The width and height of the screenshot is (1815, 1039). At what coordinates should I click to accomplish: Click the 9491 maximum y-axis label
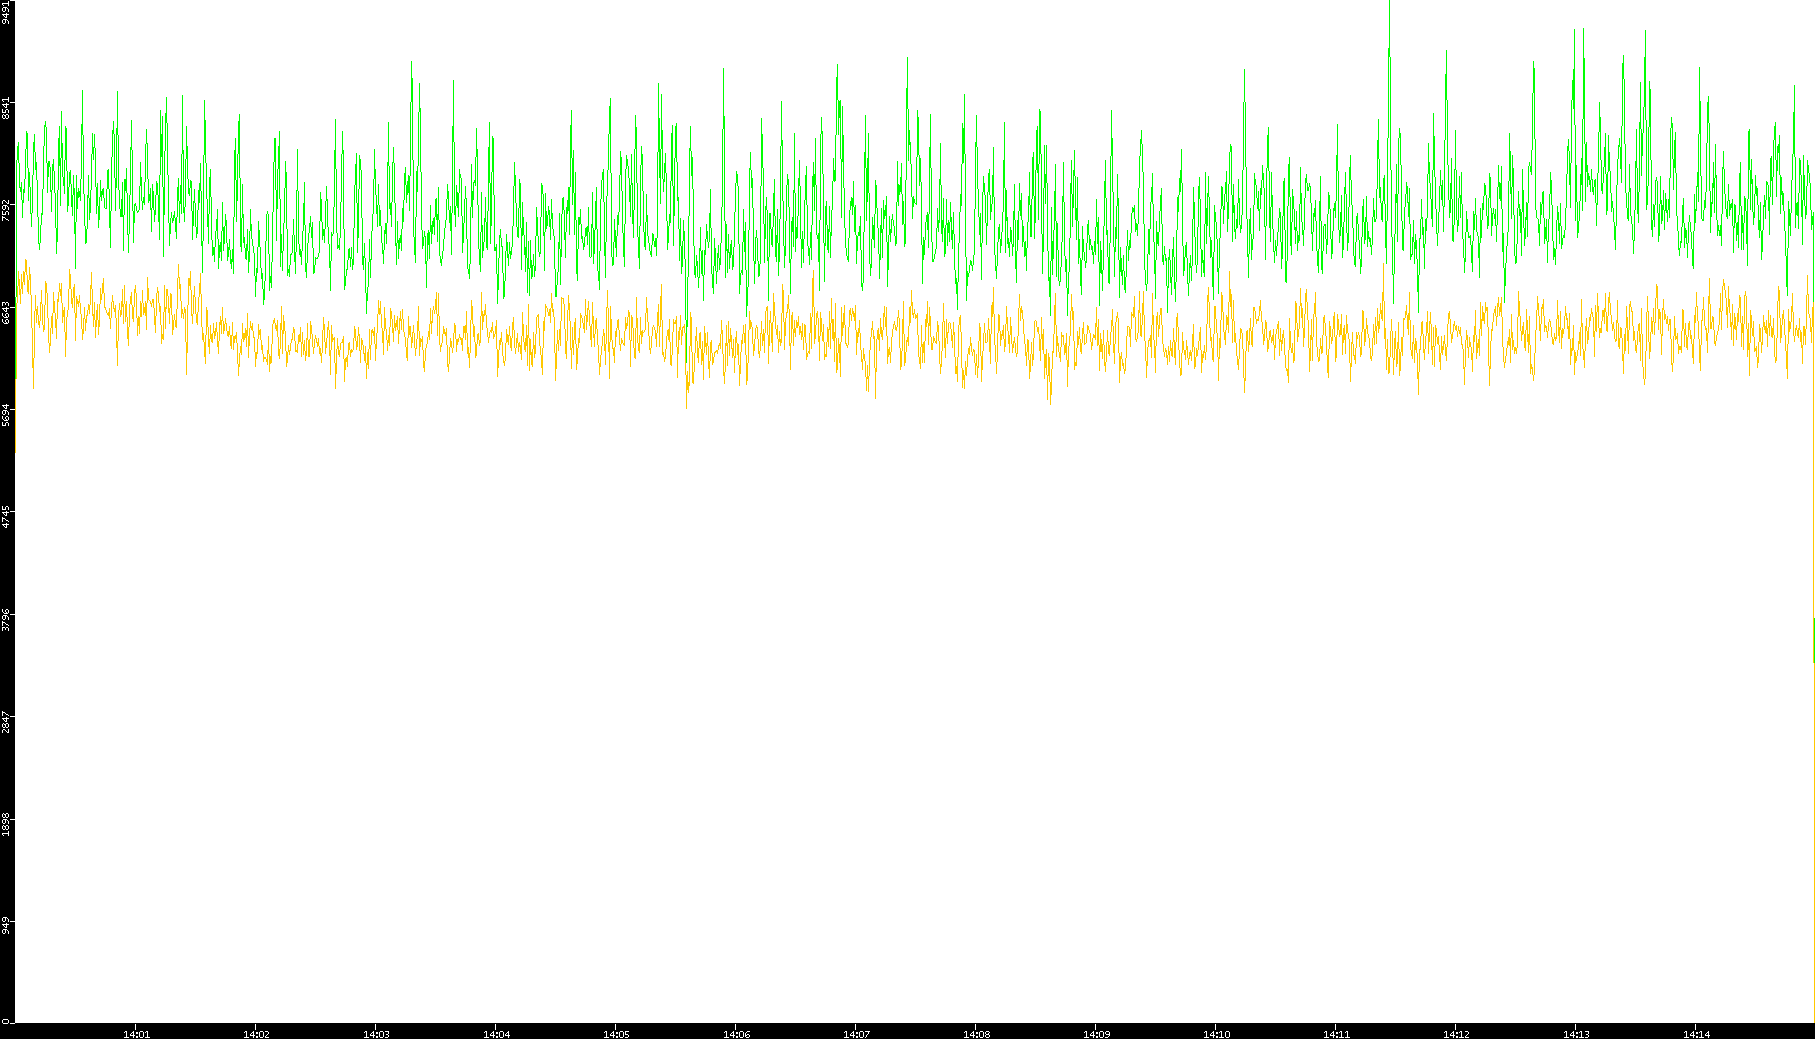coord(7,12)
